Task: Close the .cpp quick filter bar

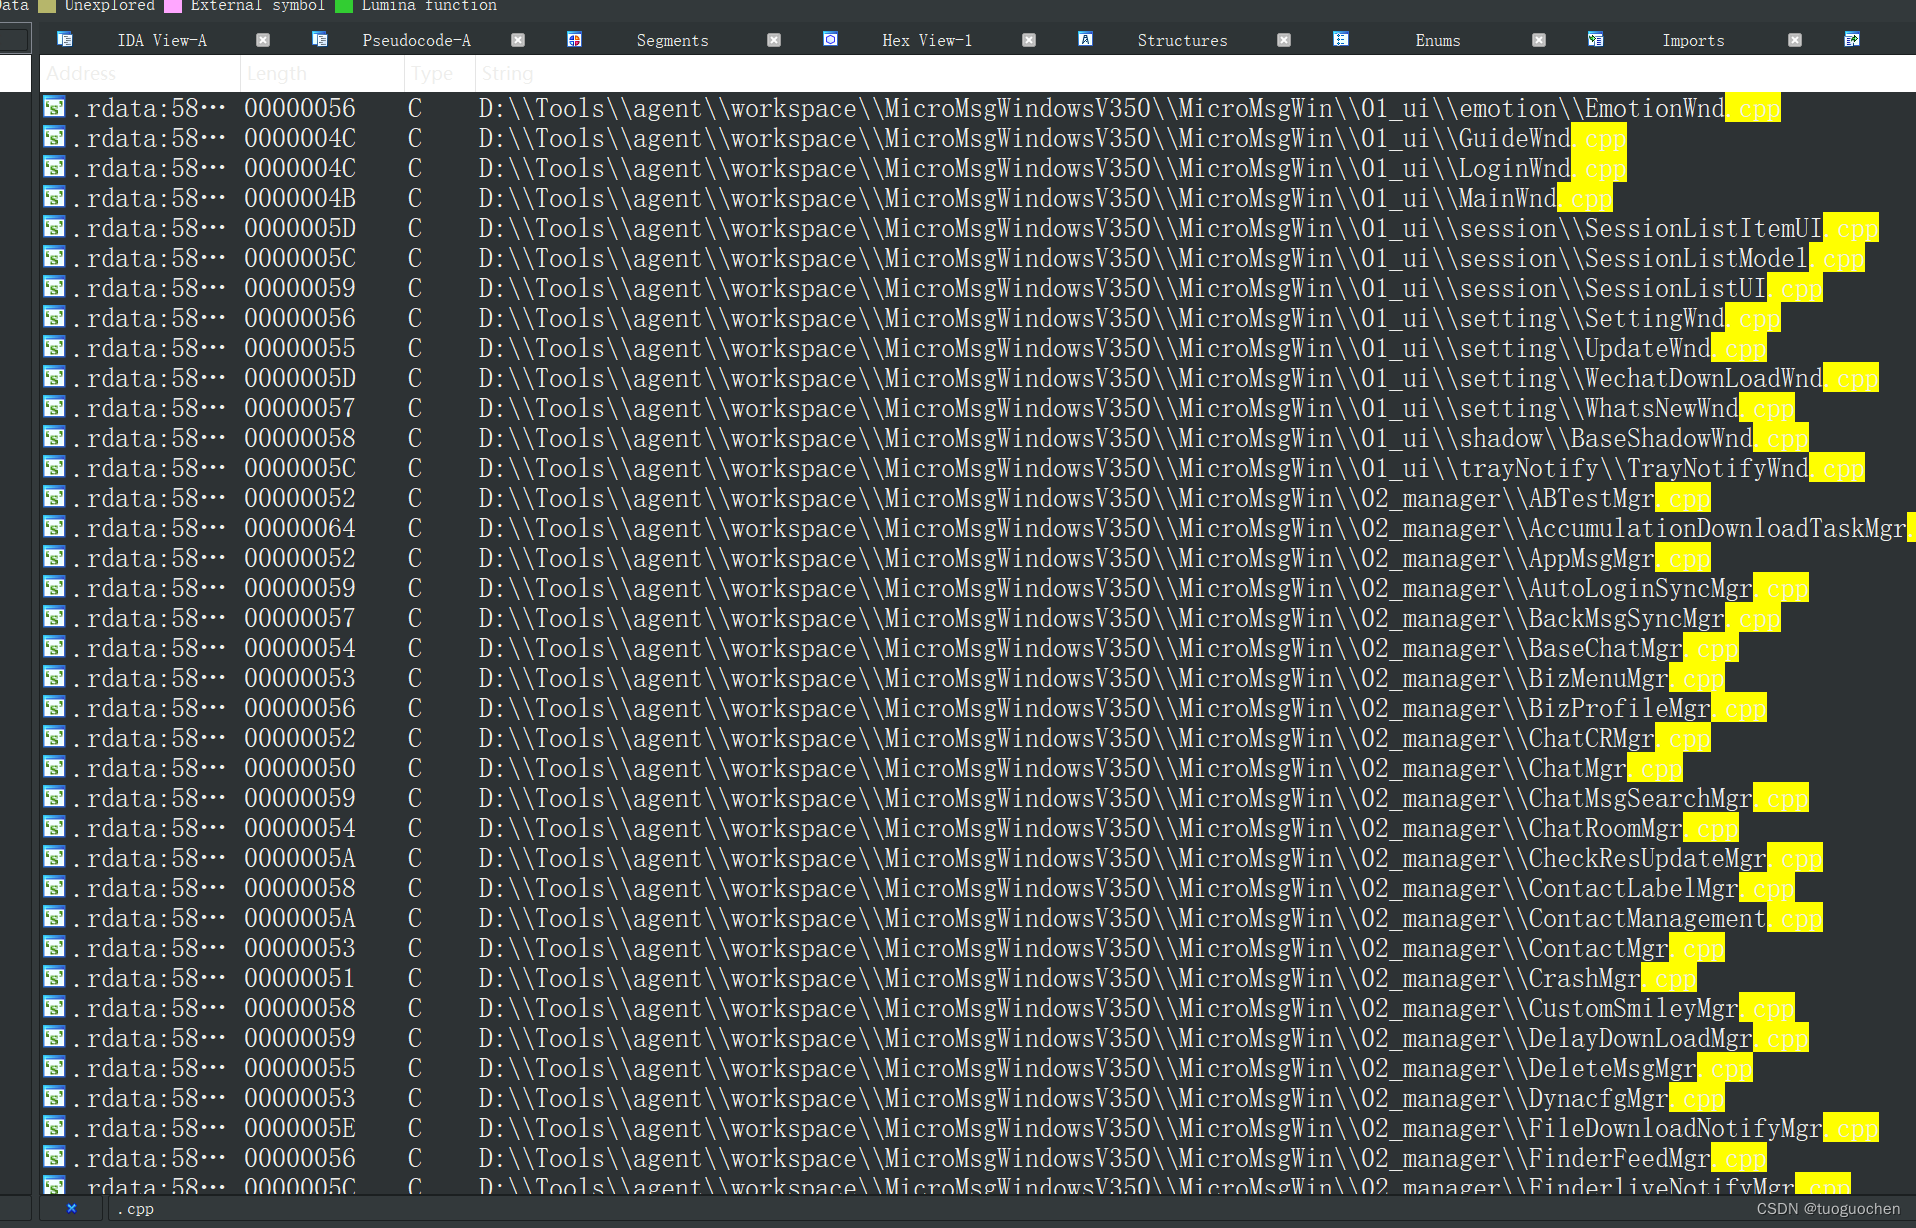Action: coord(71,1208)
